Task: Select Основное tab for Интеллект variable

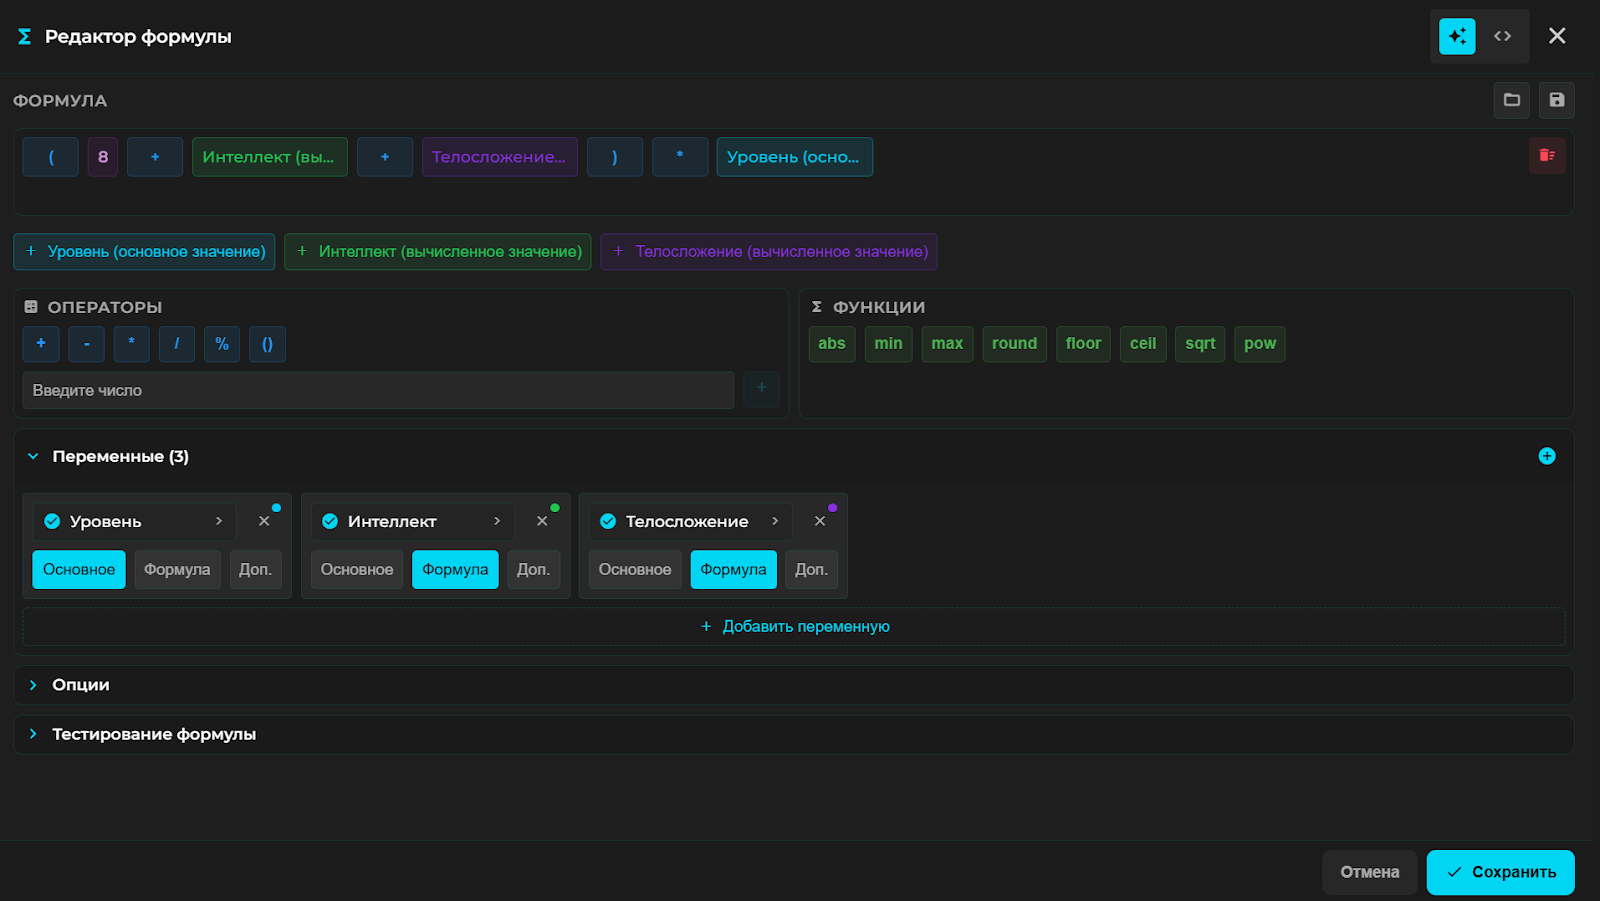Action: point(357,569)
